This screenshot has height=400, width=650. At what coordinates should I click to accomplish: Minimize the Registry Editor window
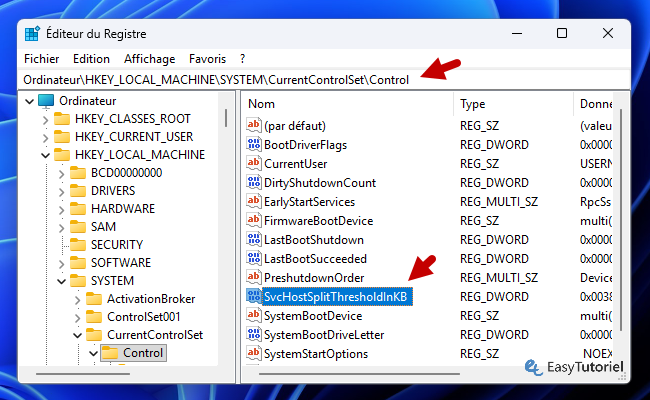(x=517, y=33)
